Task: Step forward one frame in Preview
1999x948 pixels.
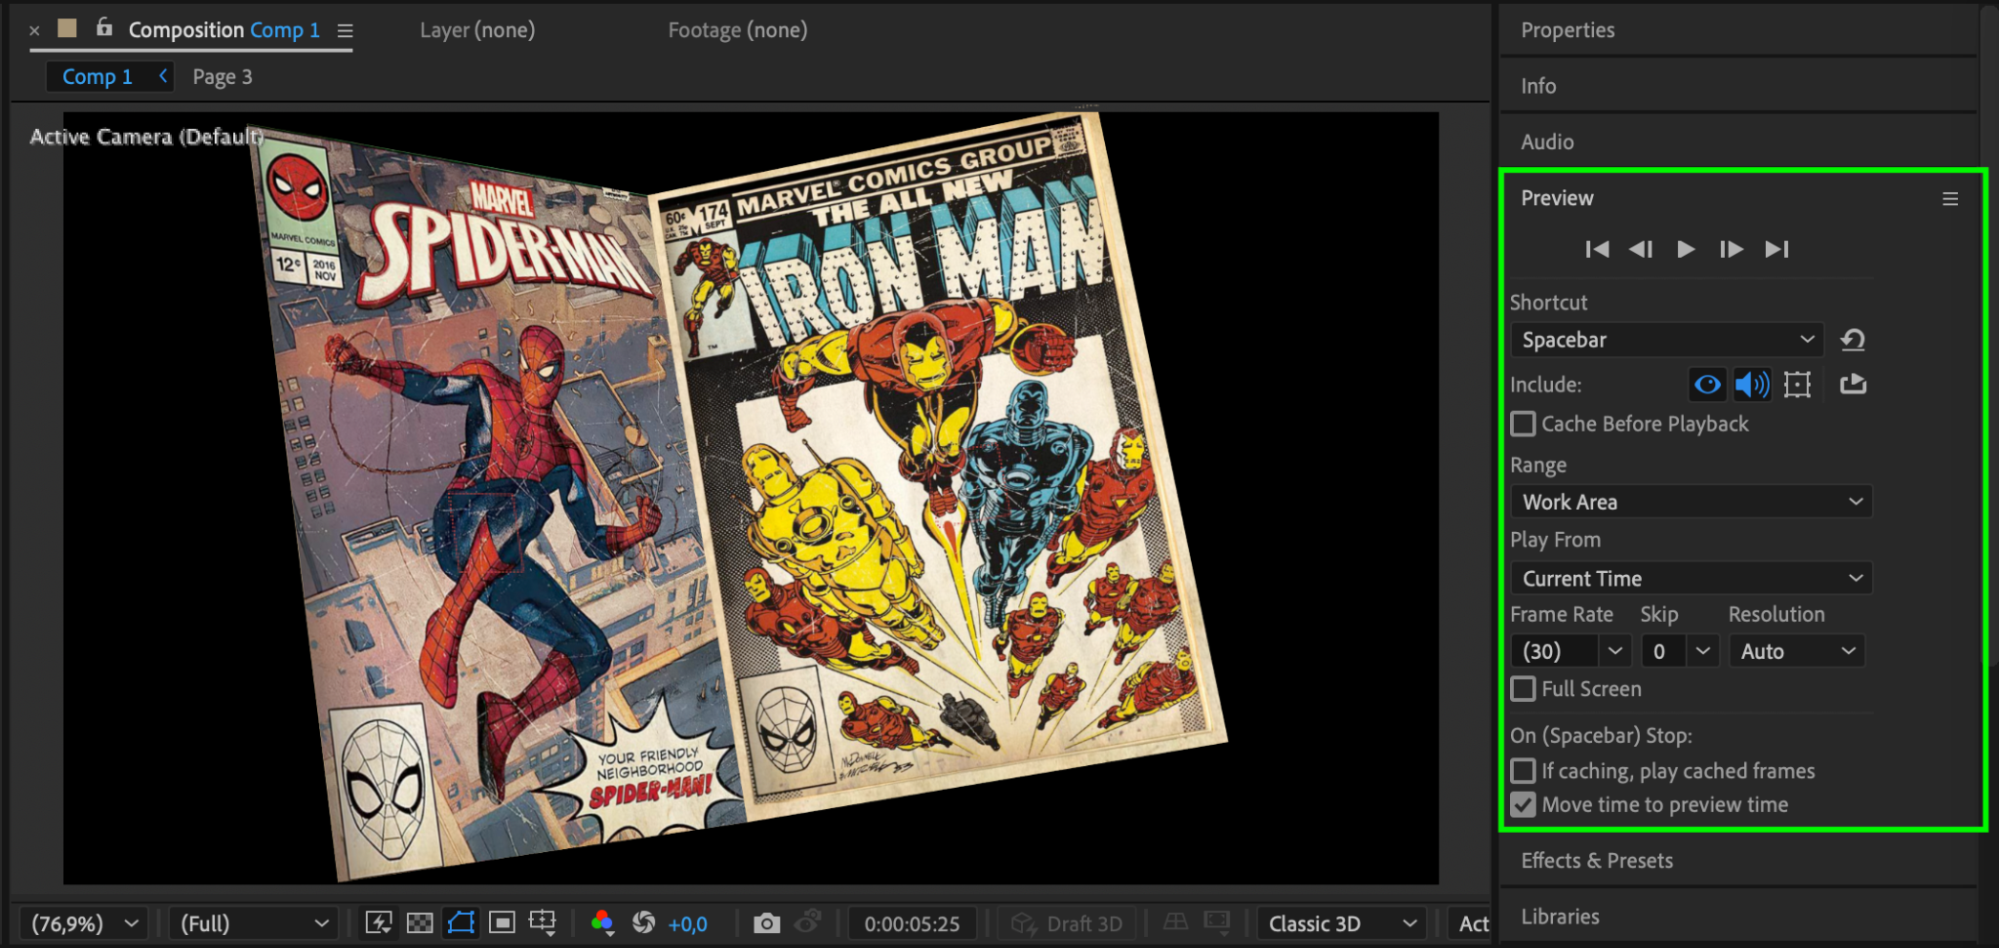Action: click(1731, 249)
